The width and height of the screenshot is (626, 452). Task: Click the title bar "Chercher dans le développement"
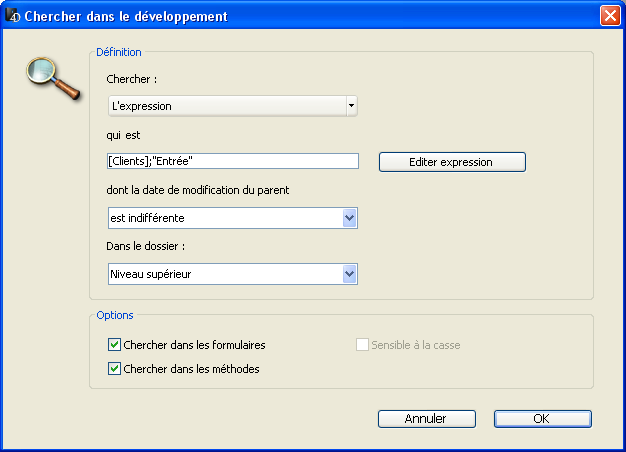click(x=126, y=16)
